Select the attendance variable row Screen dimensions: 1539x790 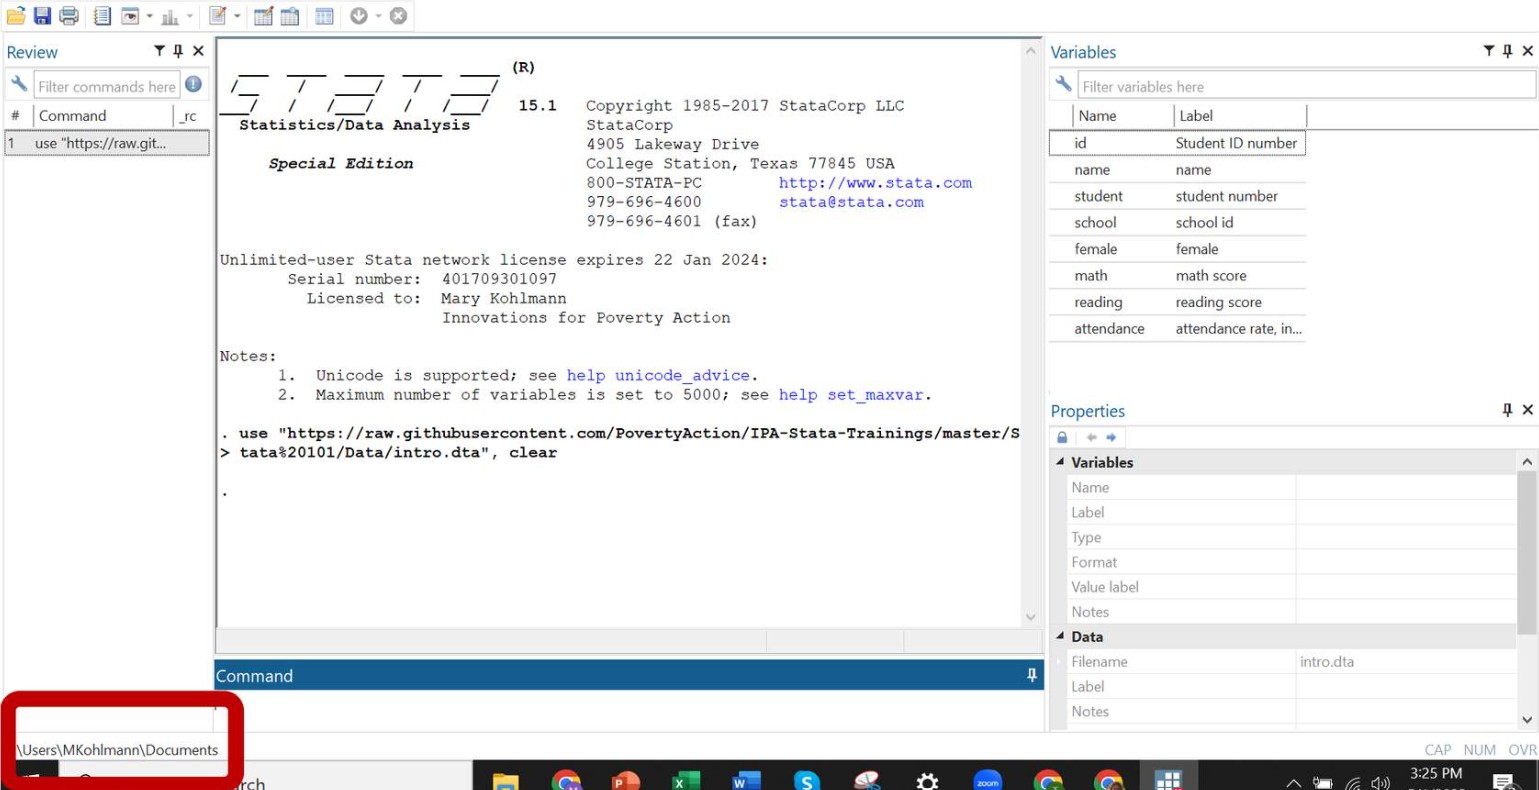tap(1177, 328)
